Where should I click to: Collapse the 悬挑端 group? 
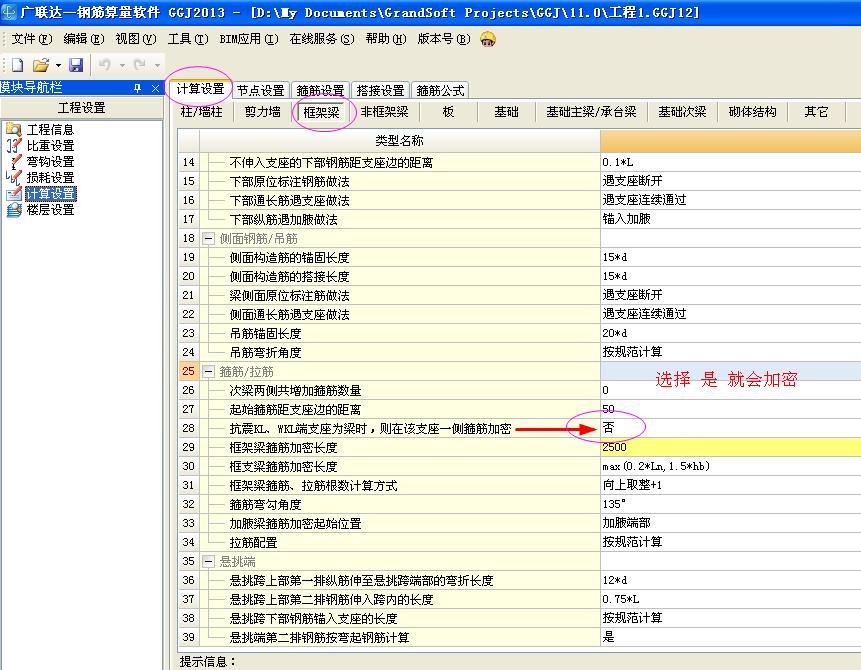tap(208, 561)
